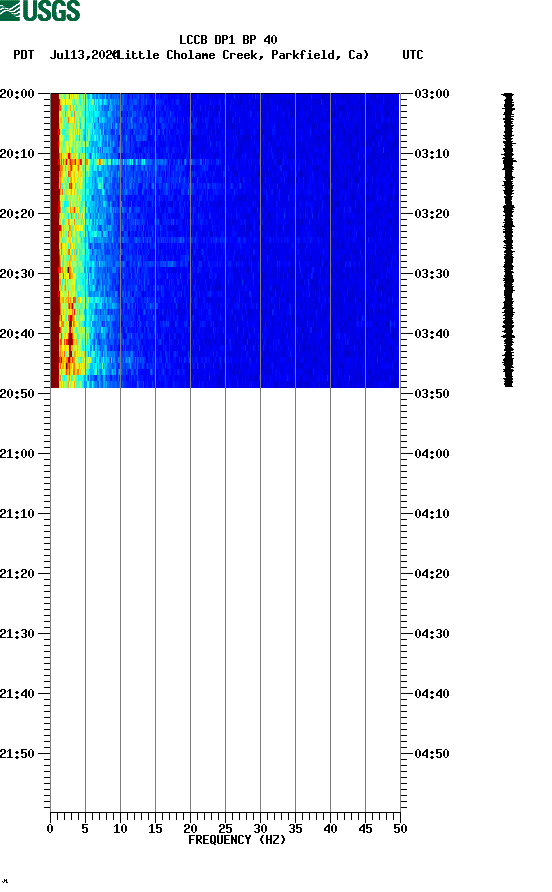This screenshot has height=892, width=552.
Task: Click the '21:40' PDT time label
Action: (x=17, y=693)
